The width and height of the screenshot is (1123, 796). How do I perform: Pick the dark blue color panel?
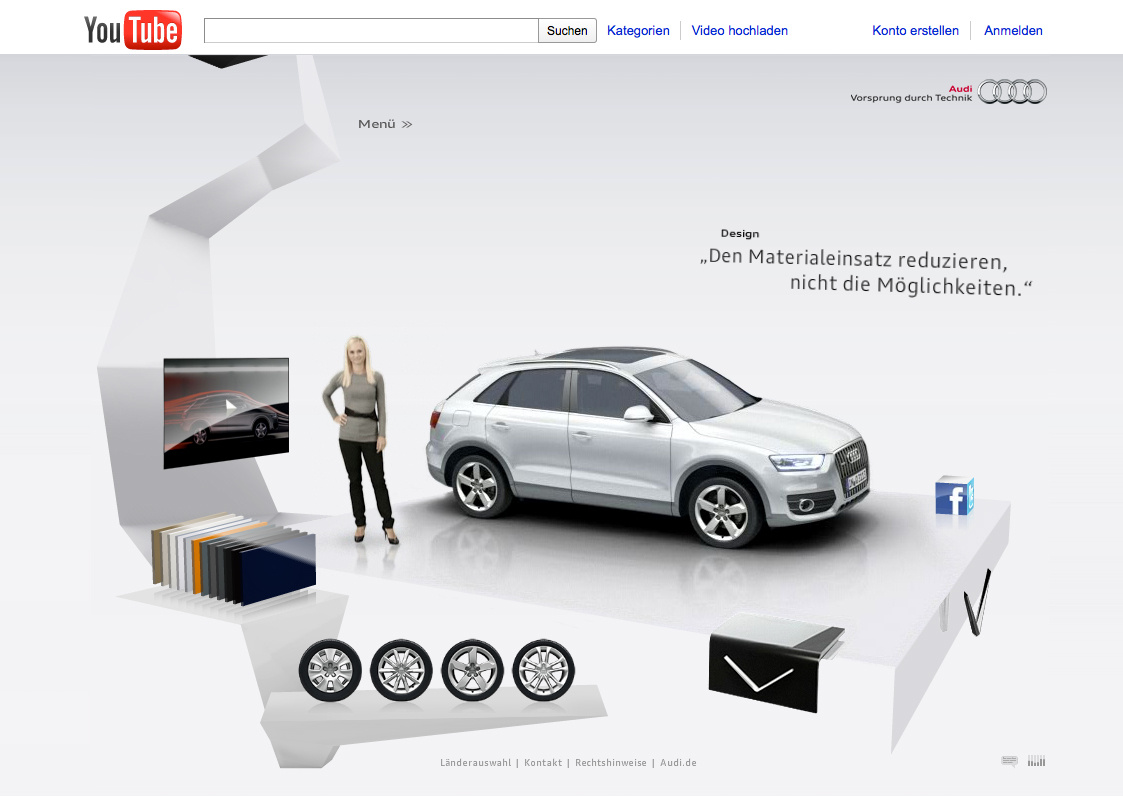279,569
